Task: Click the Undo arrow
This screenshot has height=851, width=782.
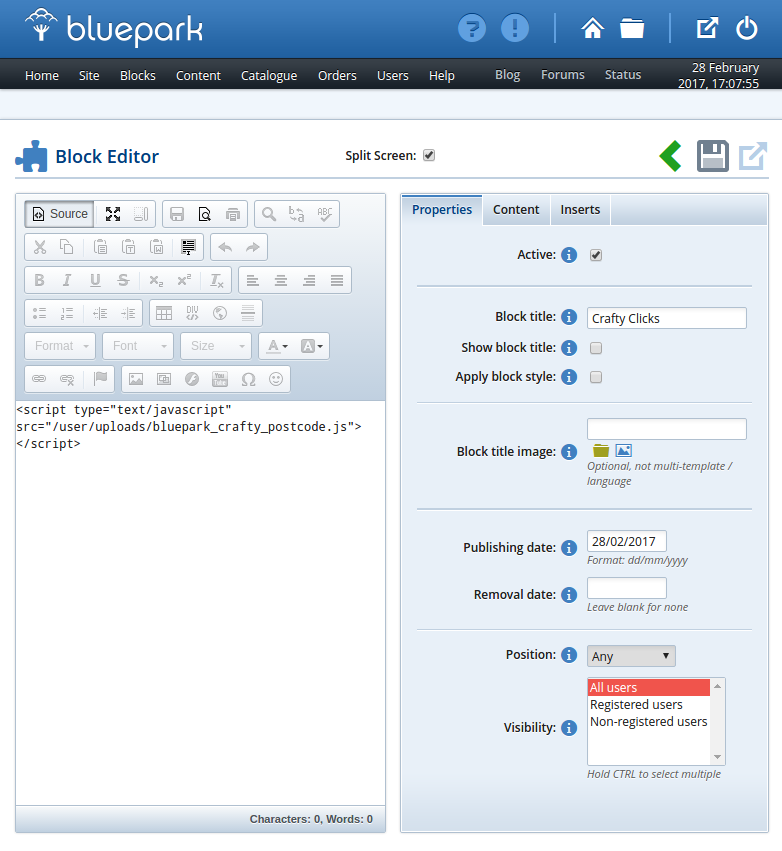Action: (225, 247)
